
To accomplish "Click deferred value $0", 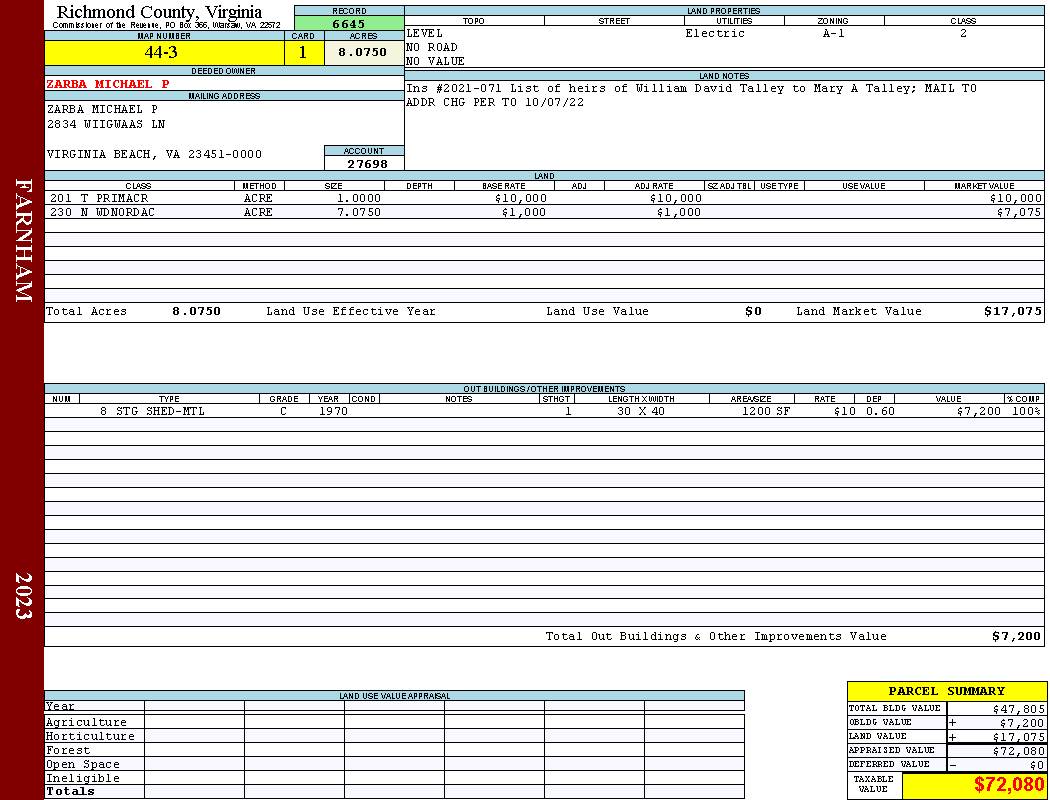I will [1037, 765].
